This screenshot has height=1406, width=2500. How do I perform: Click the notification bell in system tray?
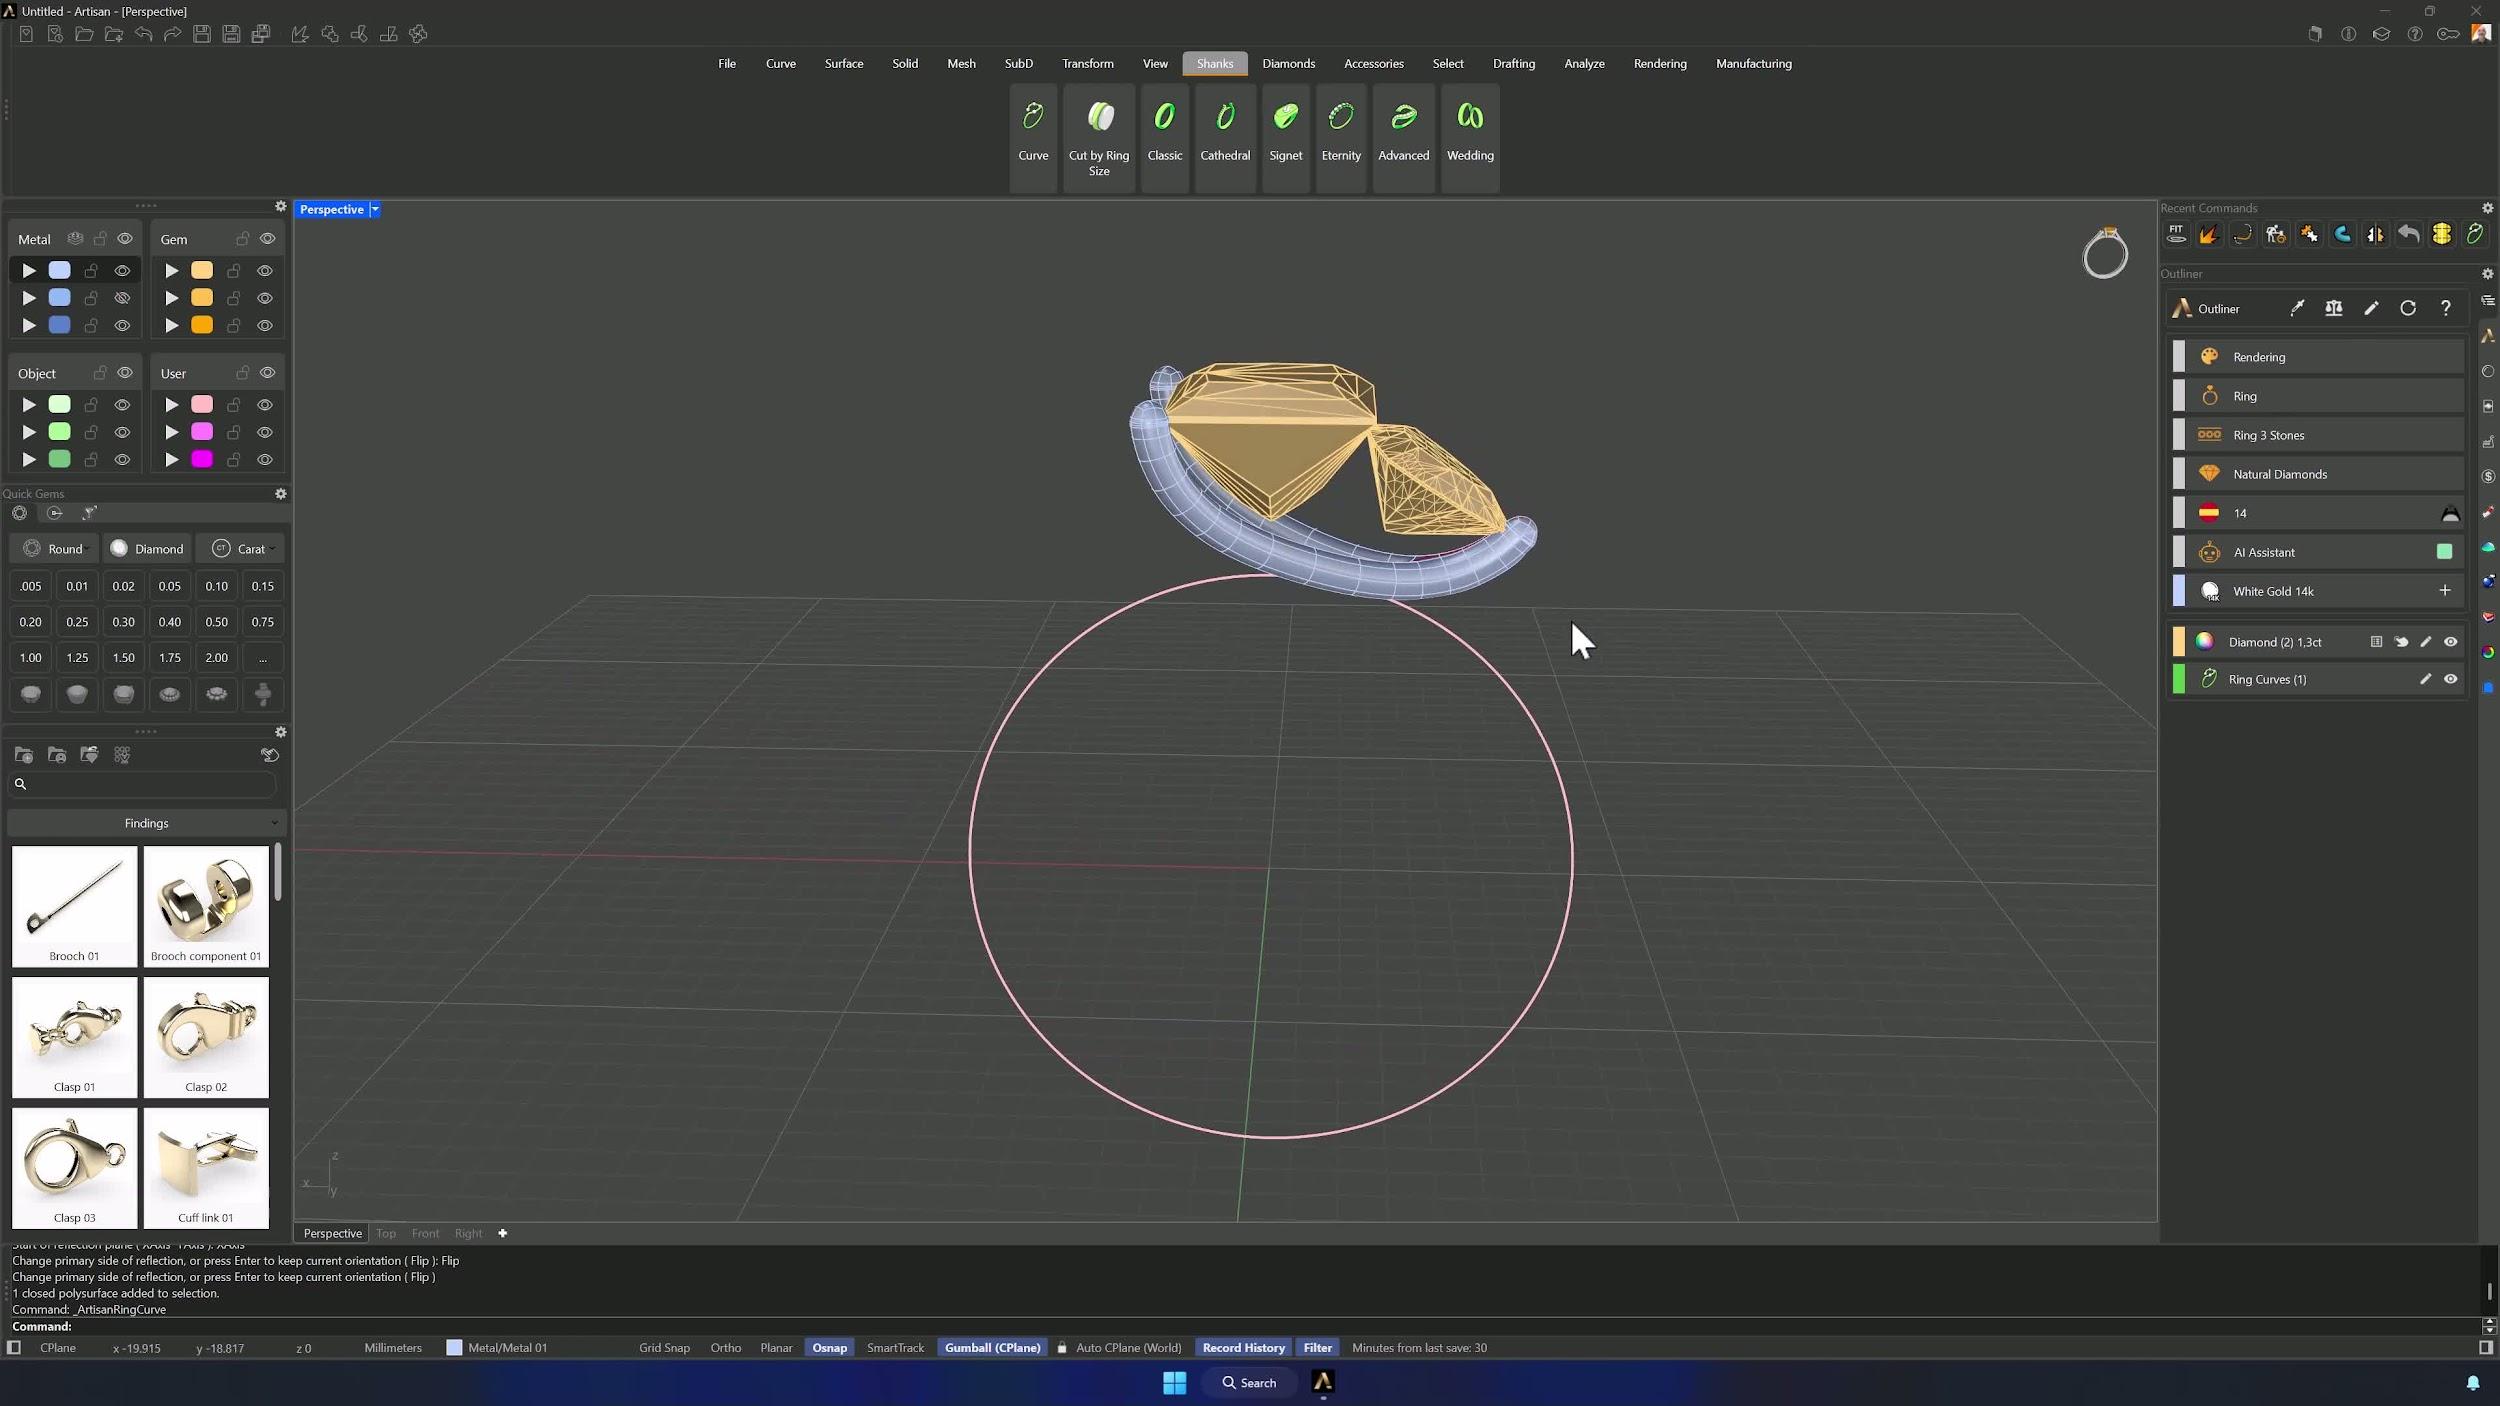click(x=2473, y=1382)
